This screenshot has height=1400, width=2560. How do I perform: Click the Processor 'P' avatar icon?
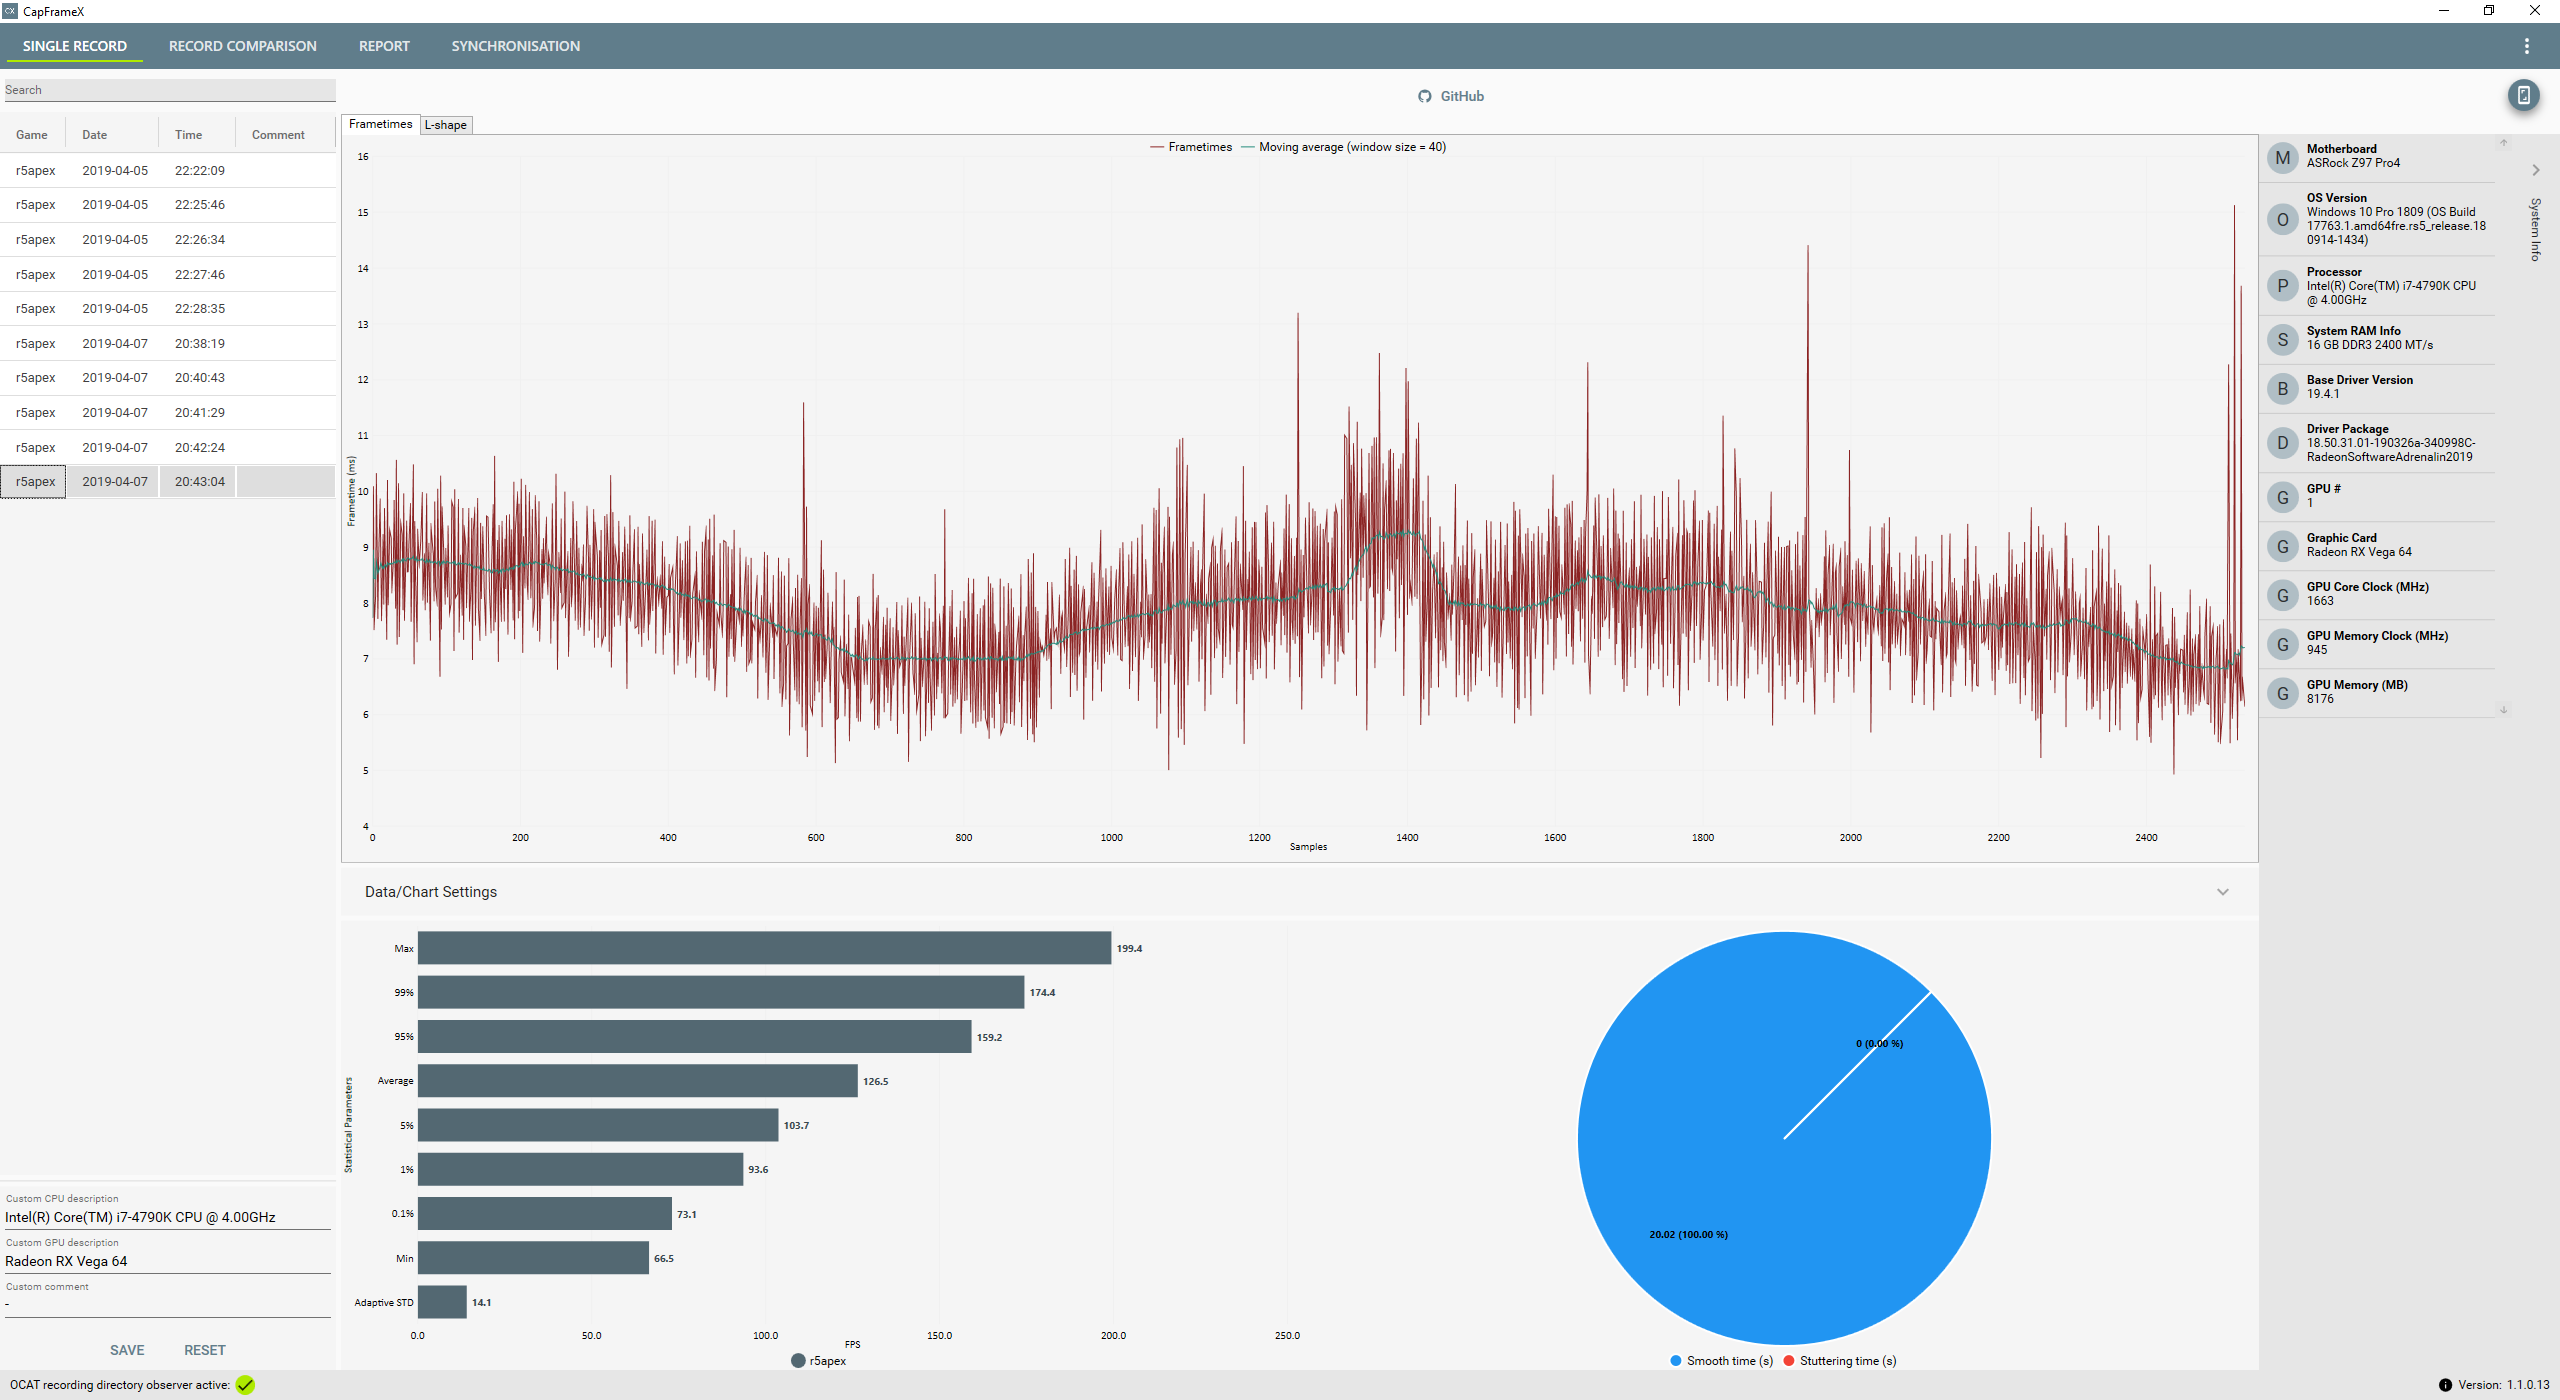coord(2282,286)
